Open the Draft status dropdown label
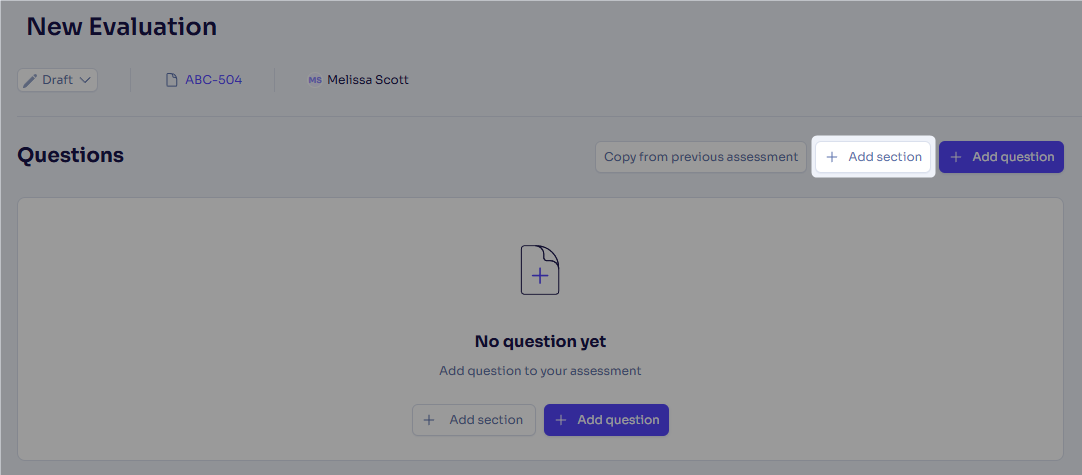 (57, 80)
